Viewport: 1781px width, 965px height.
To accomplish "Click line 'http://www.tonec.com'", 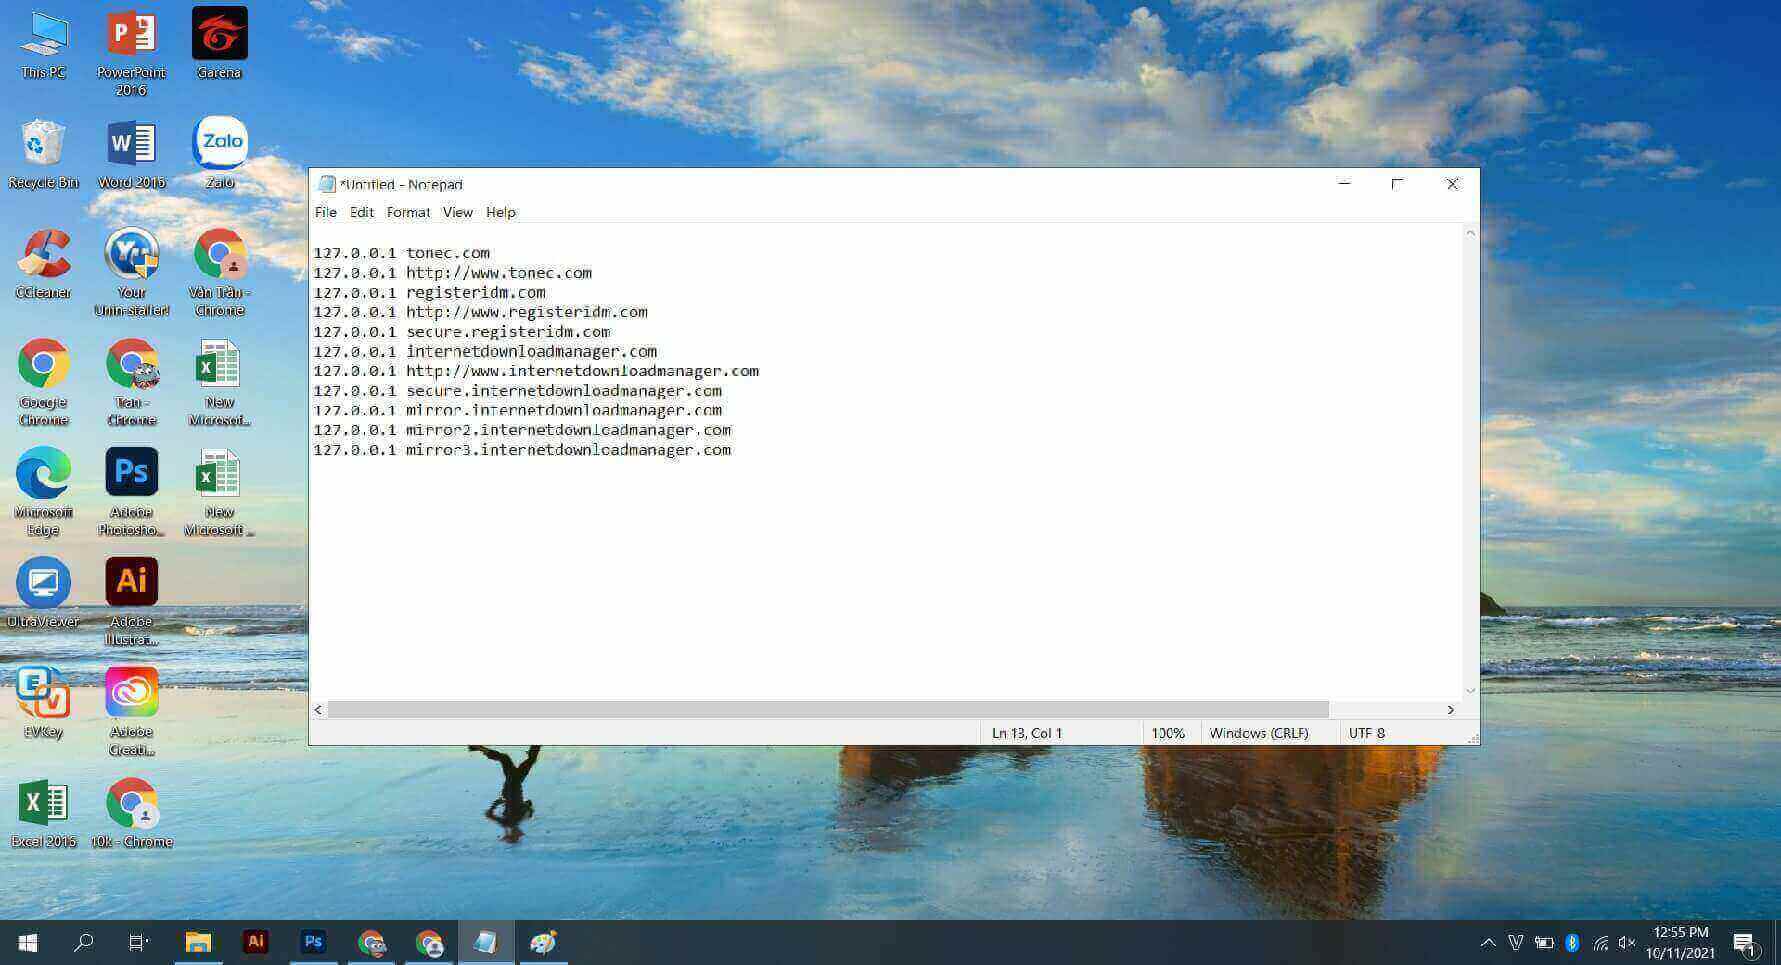I will coord(499,273).
